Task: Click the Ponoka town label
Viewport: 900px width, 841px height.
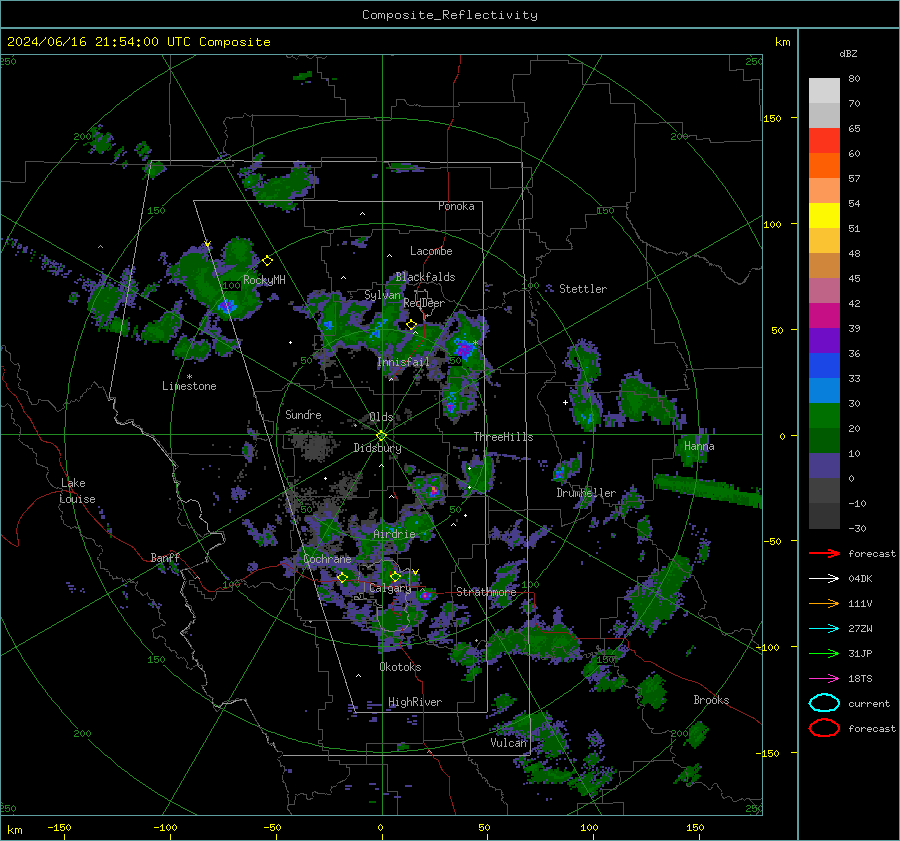Action: tap(456, 206)
